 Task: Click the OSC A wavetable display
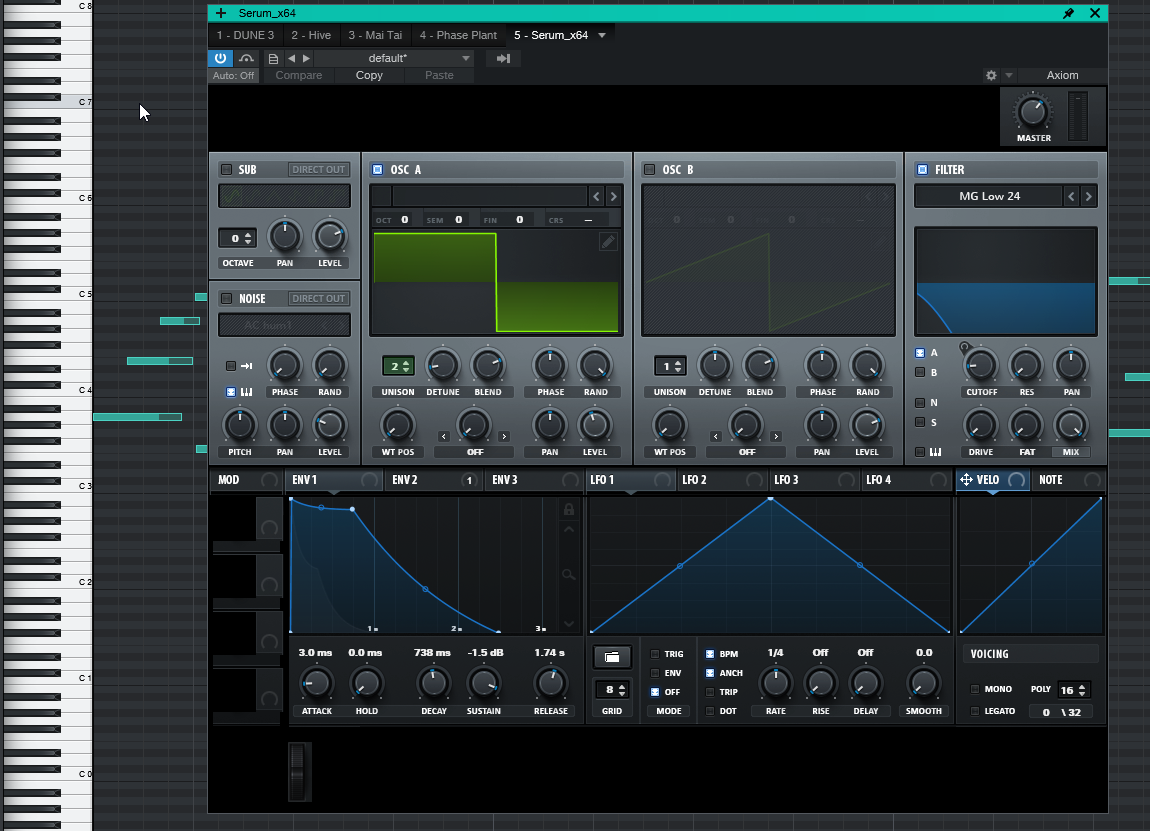coord(497,282)
